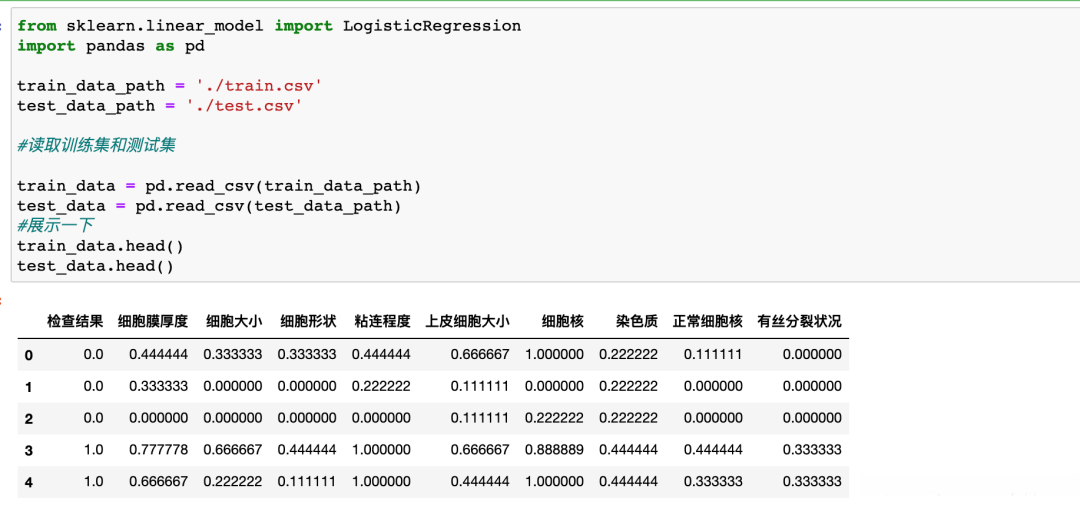Click the 'test_data.head()' code line

96,266
